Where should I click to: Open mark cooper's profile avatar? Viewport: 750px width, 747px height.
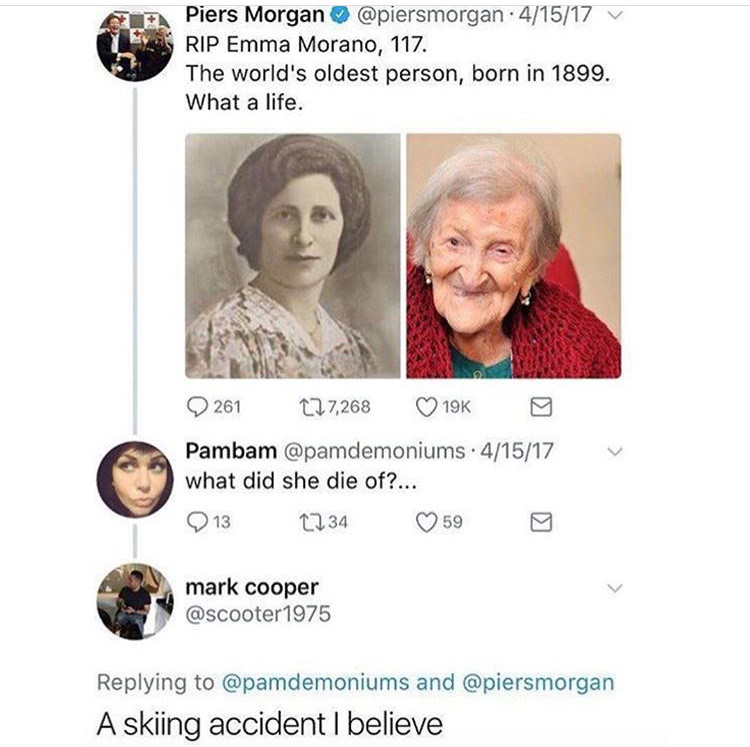(x=135, y=602)
